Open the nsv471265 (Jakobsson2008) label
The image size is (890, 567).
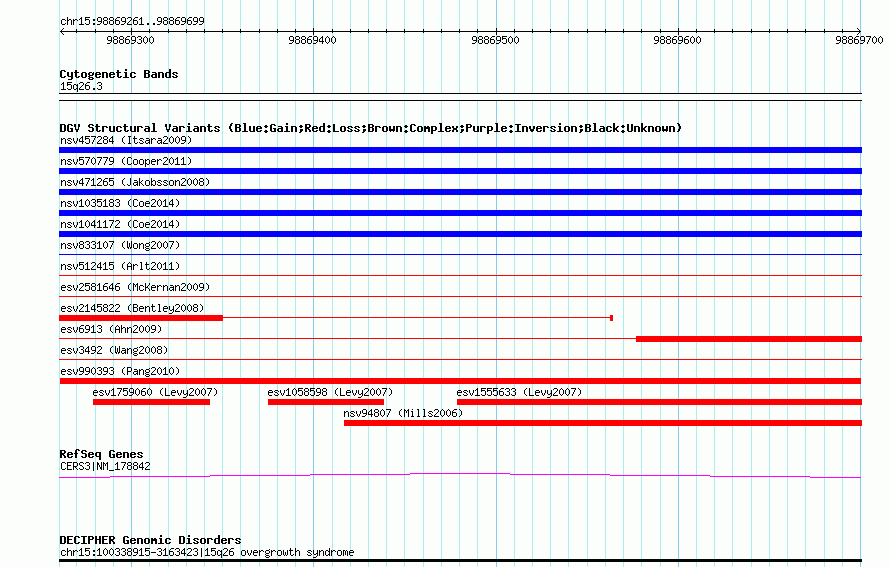click(135, 182)
